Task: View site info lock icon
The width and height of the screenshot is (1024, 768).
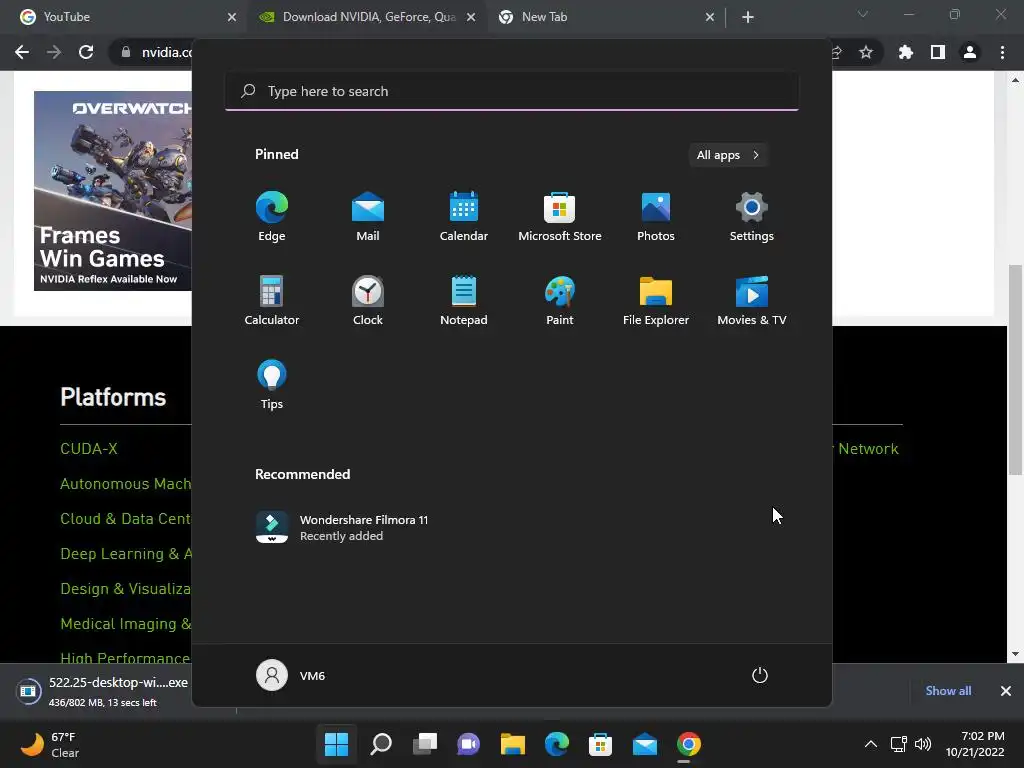Action: (x=125, y=52)
